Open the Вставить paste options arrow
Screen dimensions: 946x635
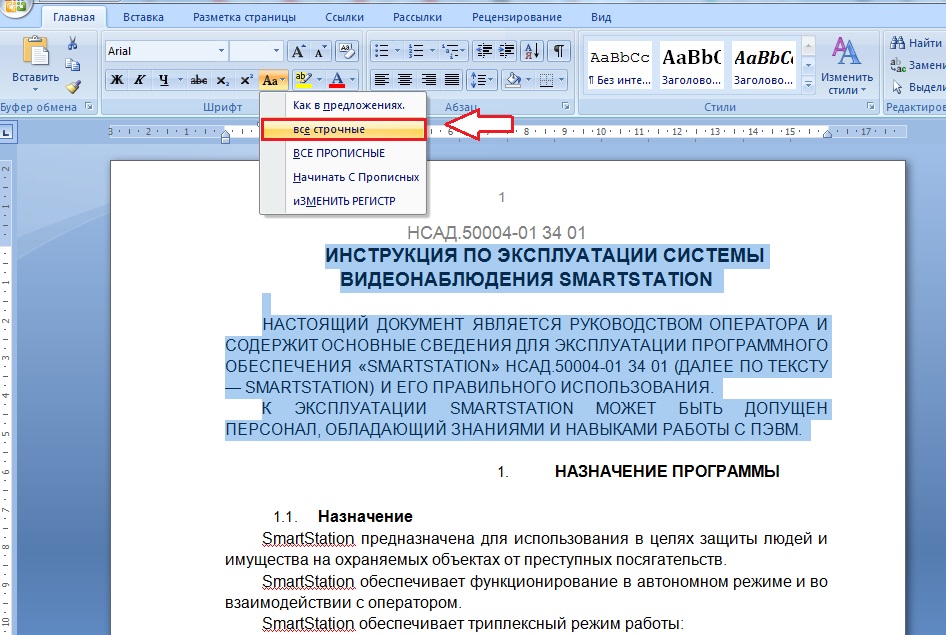tap(36, 90)
